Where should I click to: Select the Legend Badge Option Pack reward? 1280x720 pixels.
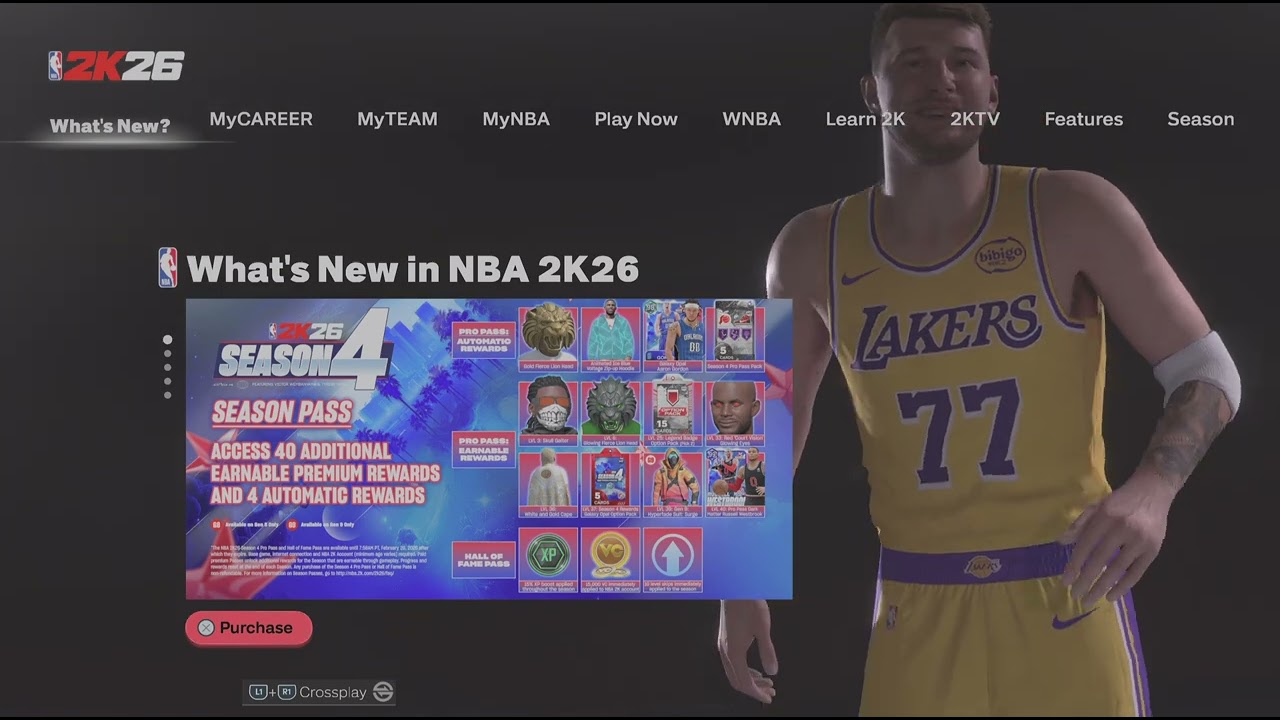pos(673,410)
